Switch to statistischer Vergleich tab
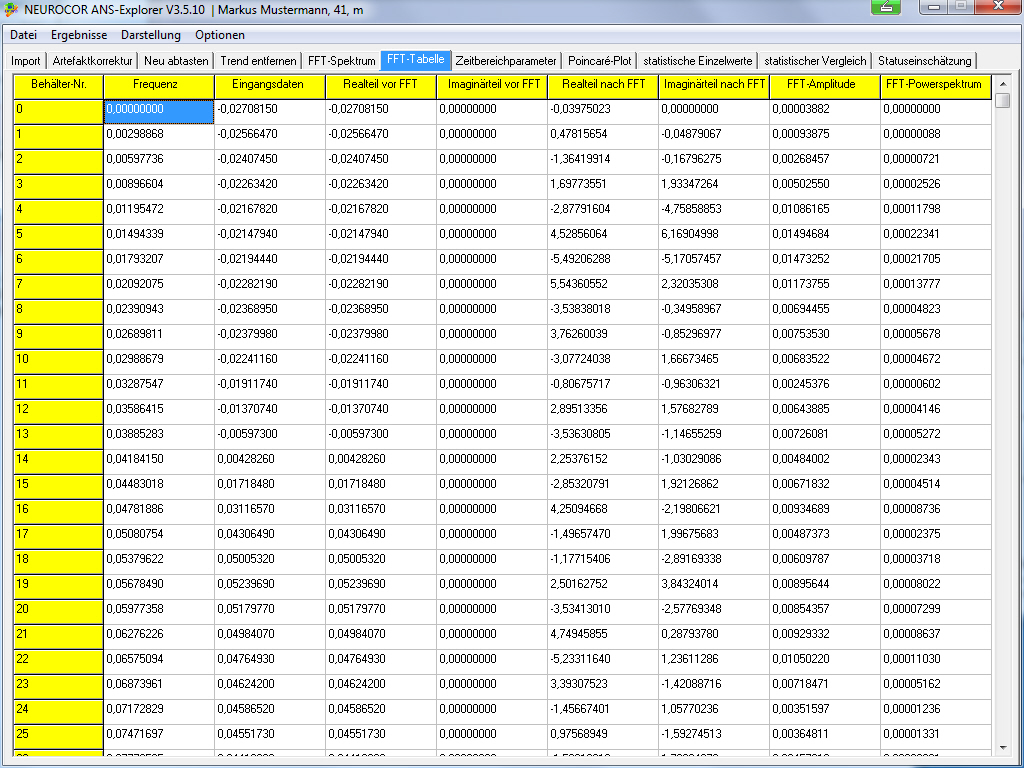This screenshot has width=1024, height=768. pyautogui.click(x=815, y=61)
